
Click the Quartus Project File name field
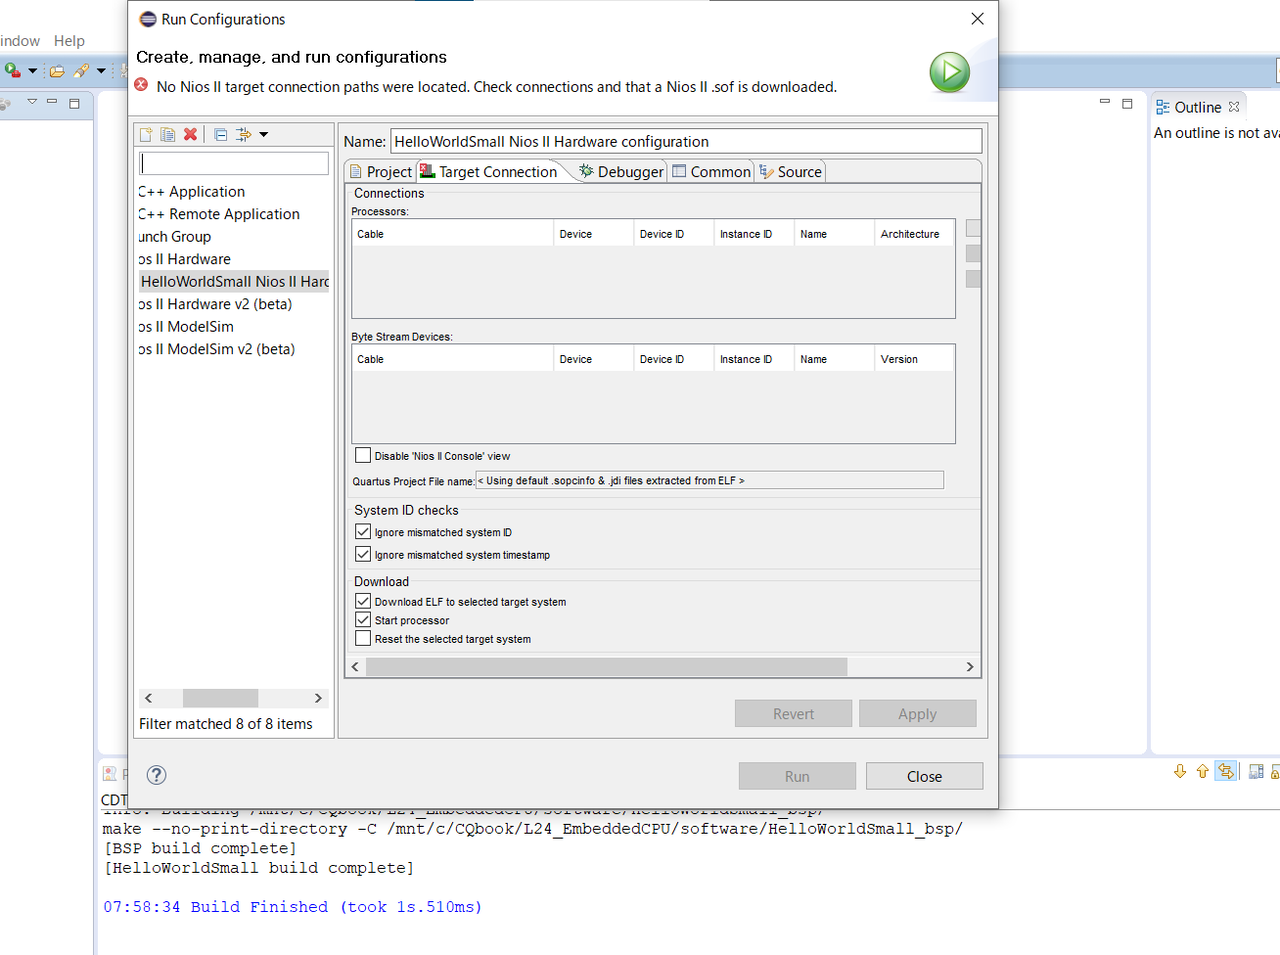click(x=709, y=480)
